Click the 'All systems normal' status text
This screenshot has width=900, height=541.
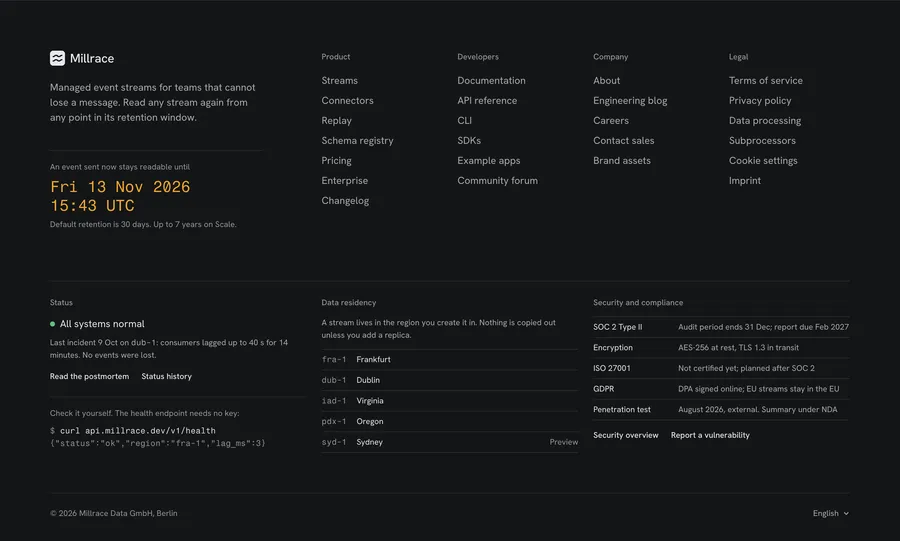pyautogui.click(x=102, y=324)
